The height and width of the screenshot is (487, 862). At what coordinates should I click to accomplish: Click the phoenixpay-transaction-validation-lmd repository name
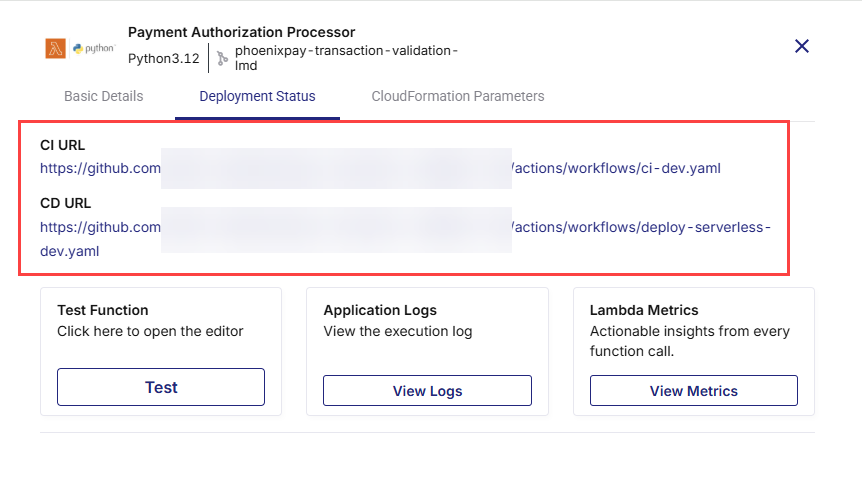(x=346, y=58)
